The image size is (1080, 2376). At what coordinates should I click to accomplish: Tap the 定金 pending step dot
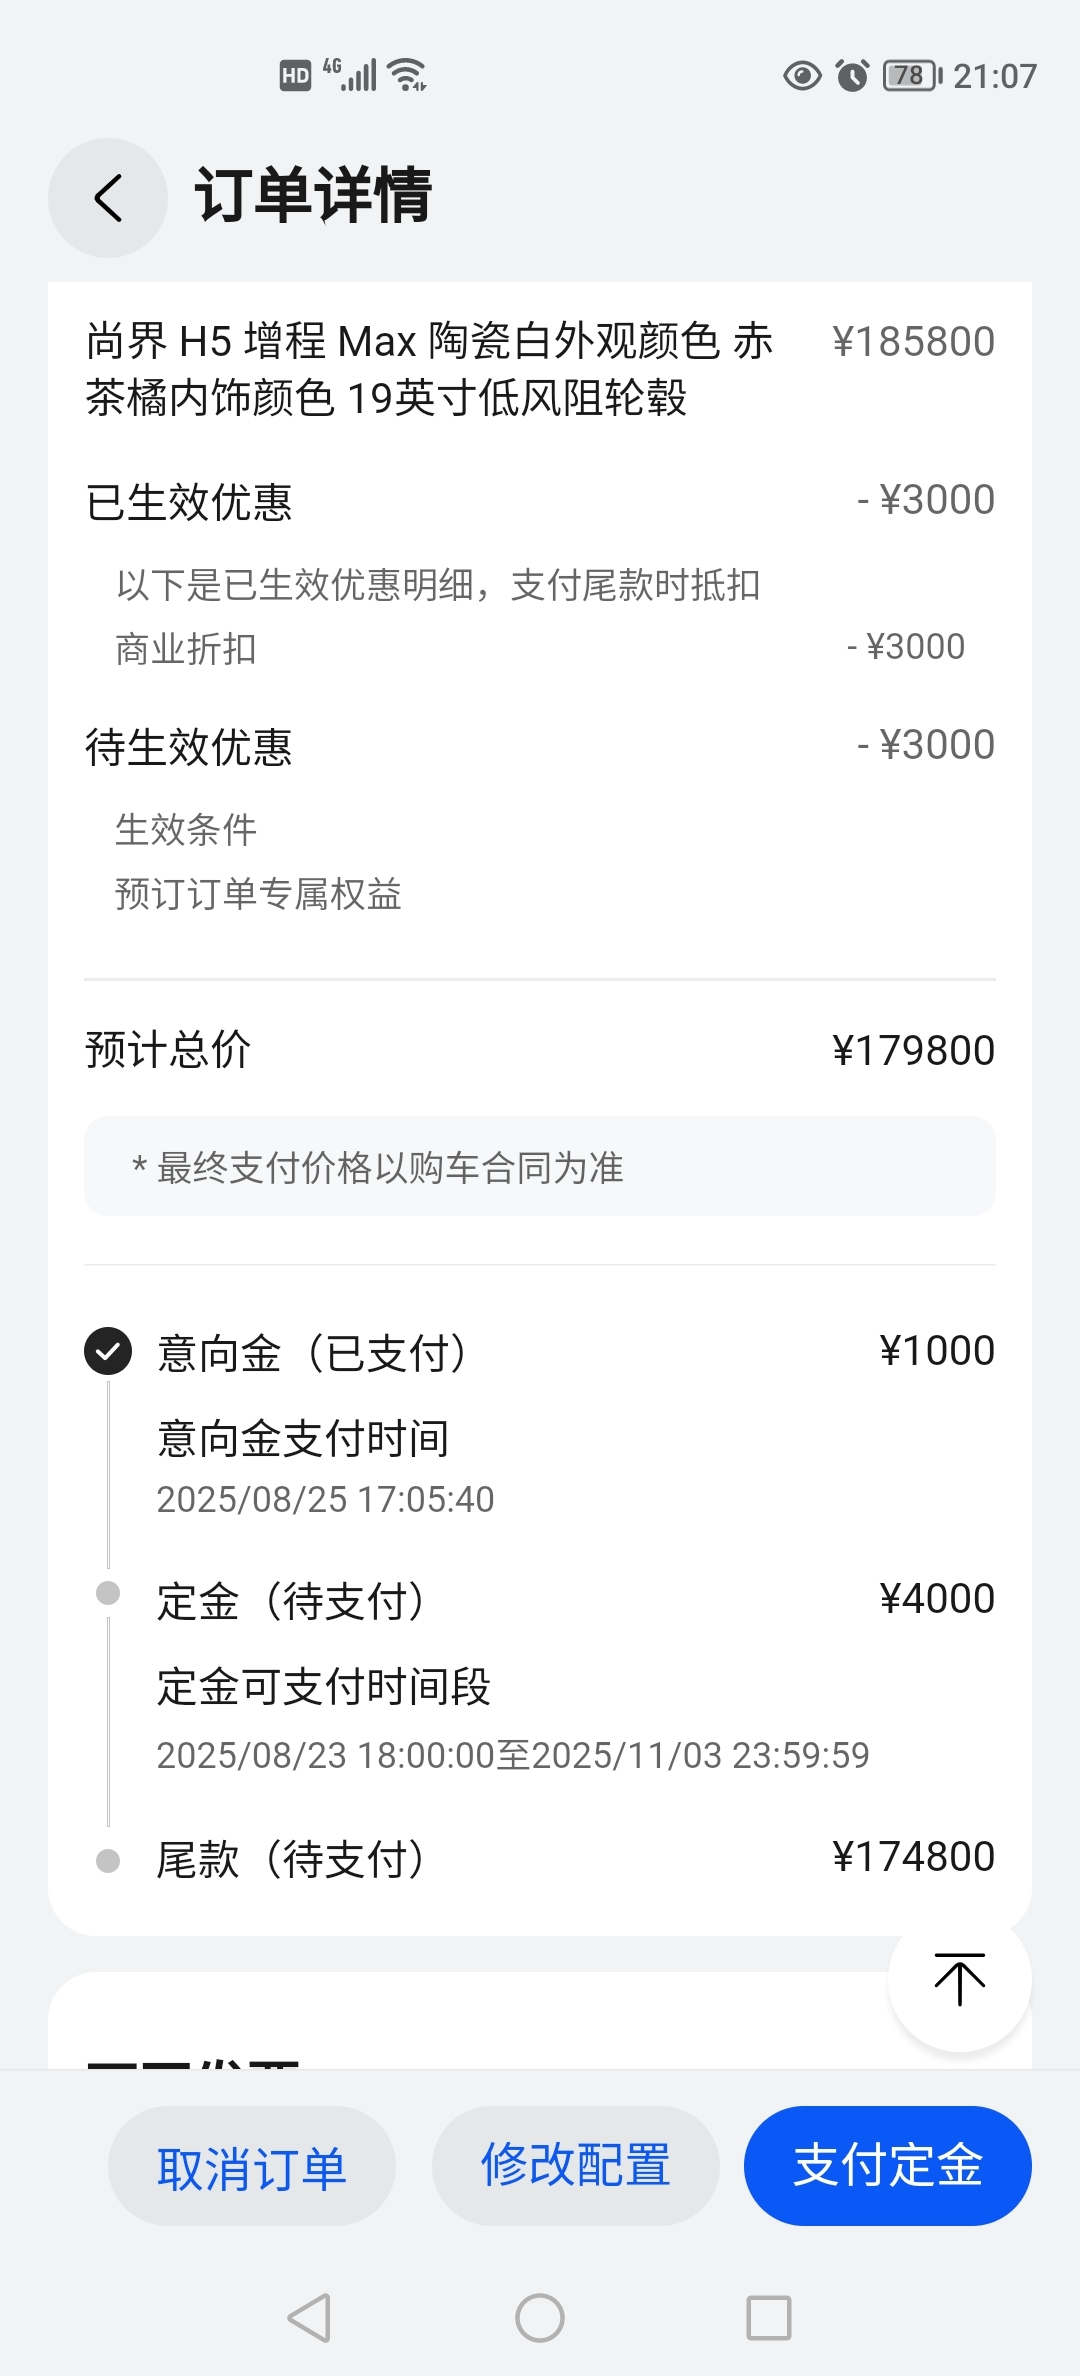click(108, 1593)
